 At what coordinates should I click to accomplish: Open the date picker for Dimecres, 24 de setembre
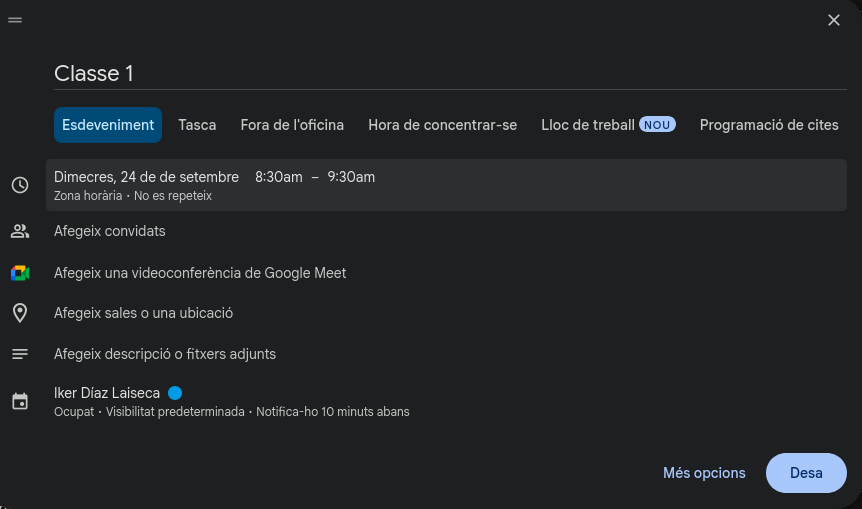(x=146, y=177)
